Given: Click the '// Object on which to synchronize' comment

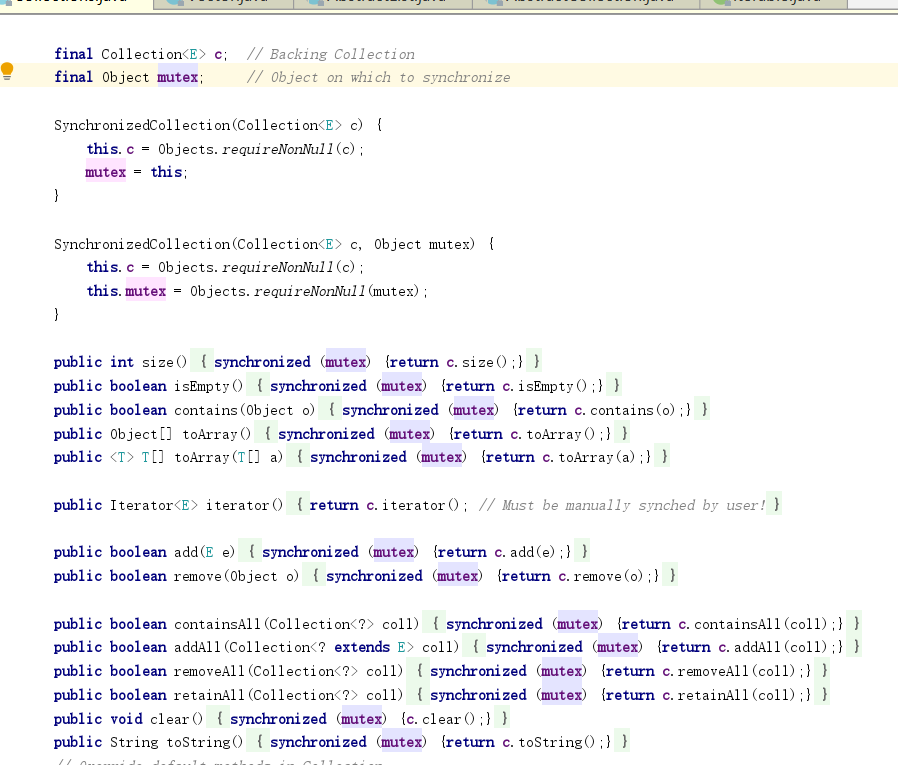Looking at the screenshot, I should click(379, 77).
